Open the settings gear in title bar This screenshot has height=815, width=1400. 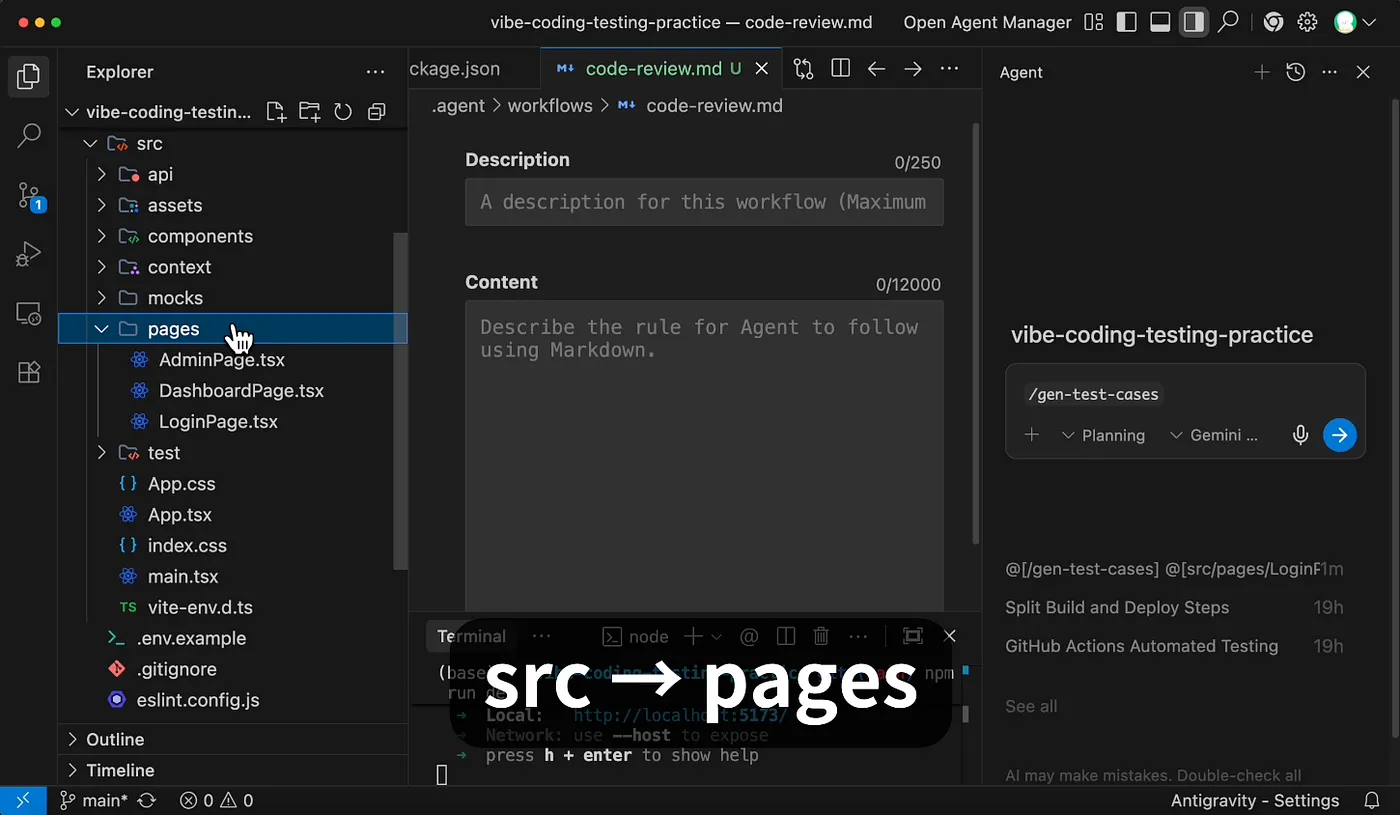coord(1307,22)
